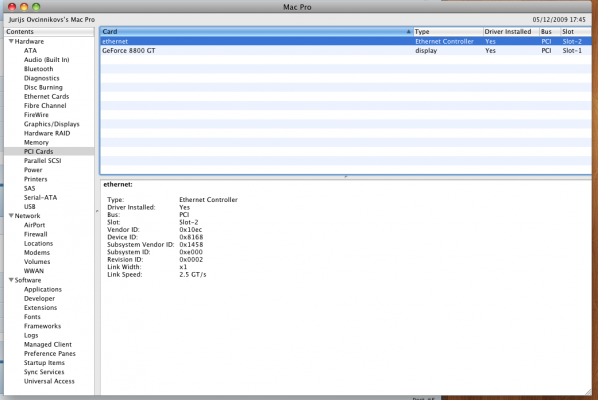Viewport: 598px width, 400px height.
Task: Click the Subsystem Vendor ID value 0x1458
Action: coord(191,244)
